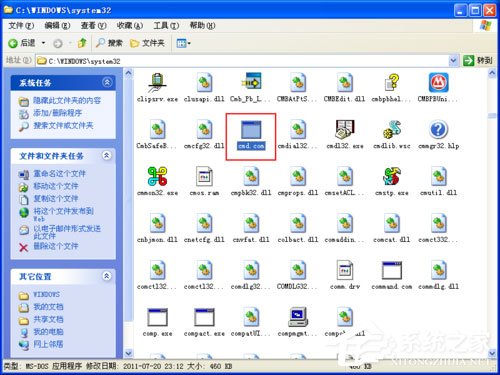Collapse the File and Folder Tasks panel
This screenshot has height=375, width=500.
107,155
